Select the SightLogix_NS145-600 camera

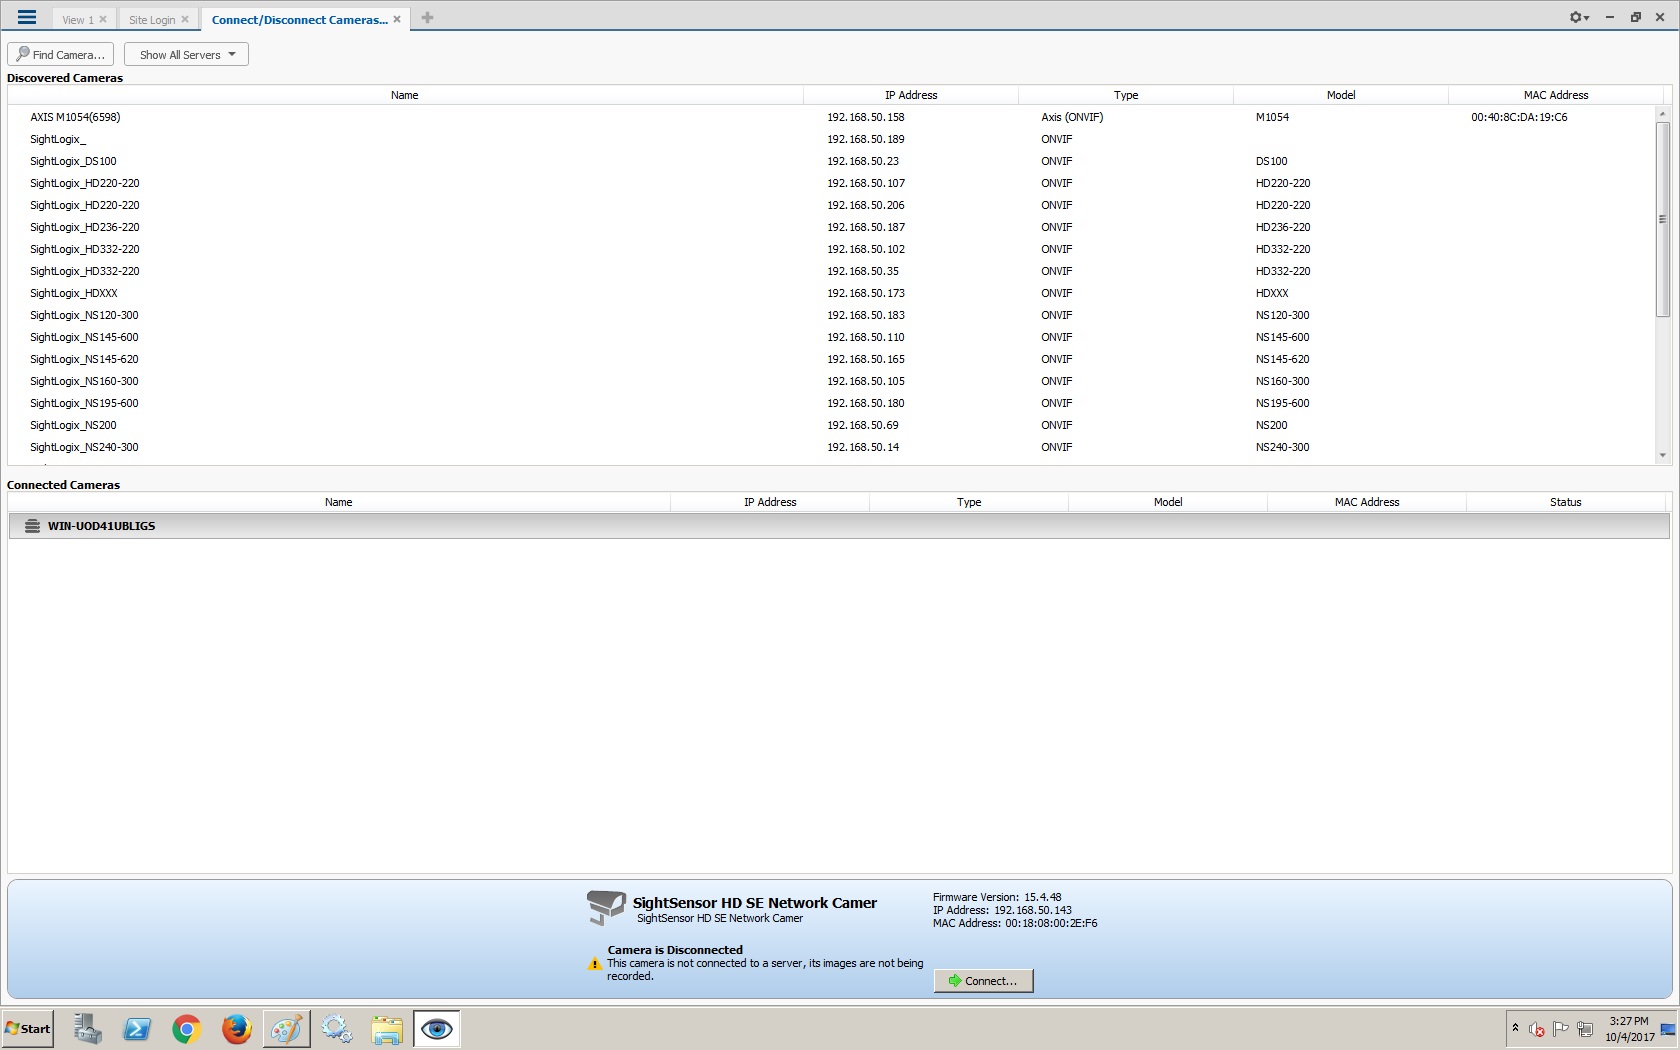(831, 337)
